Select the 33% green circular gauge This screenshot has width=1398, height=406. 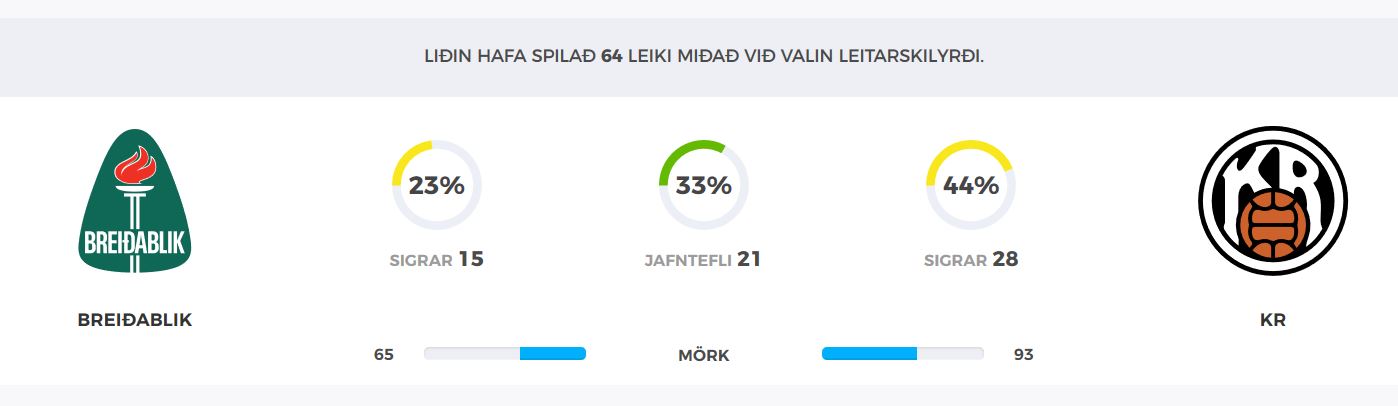[x=704, y=185]
